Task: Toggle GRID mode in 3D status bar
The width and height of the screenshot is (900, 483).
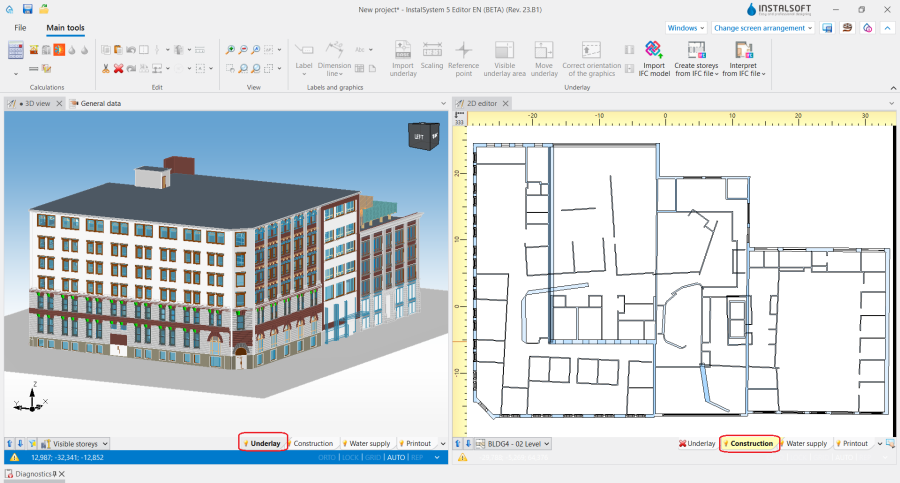Action: pyautogui.click(x=373, y=458)
